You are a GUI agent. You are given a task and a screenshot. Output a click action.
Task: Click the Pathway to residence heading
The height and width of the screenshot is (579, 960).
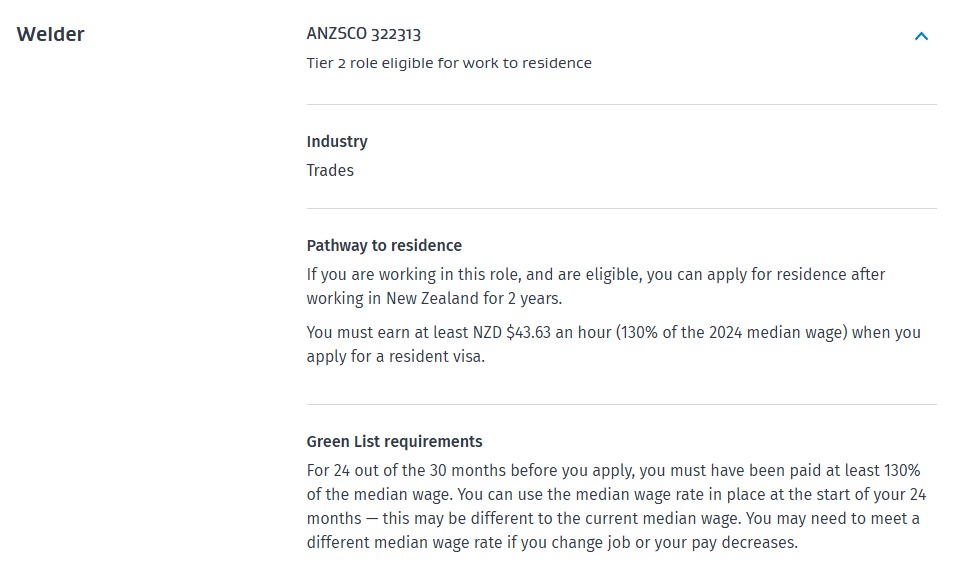384,245
